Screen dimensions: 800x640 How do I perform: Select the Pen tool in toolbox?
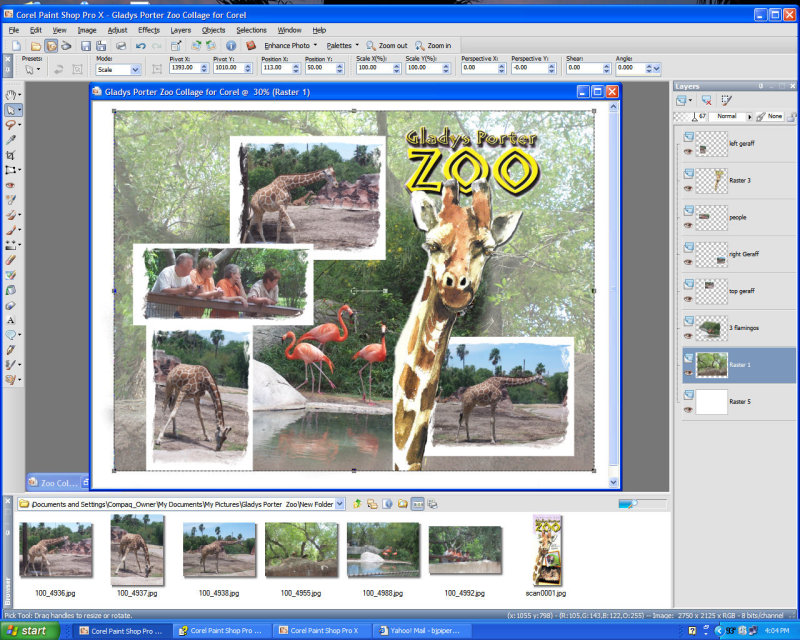tap(10, 350)
